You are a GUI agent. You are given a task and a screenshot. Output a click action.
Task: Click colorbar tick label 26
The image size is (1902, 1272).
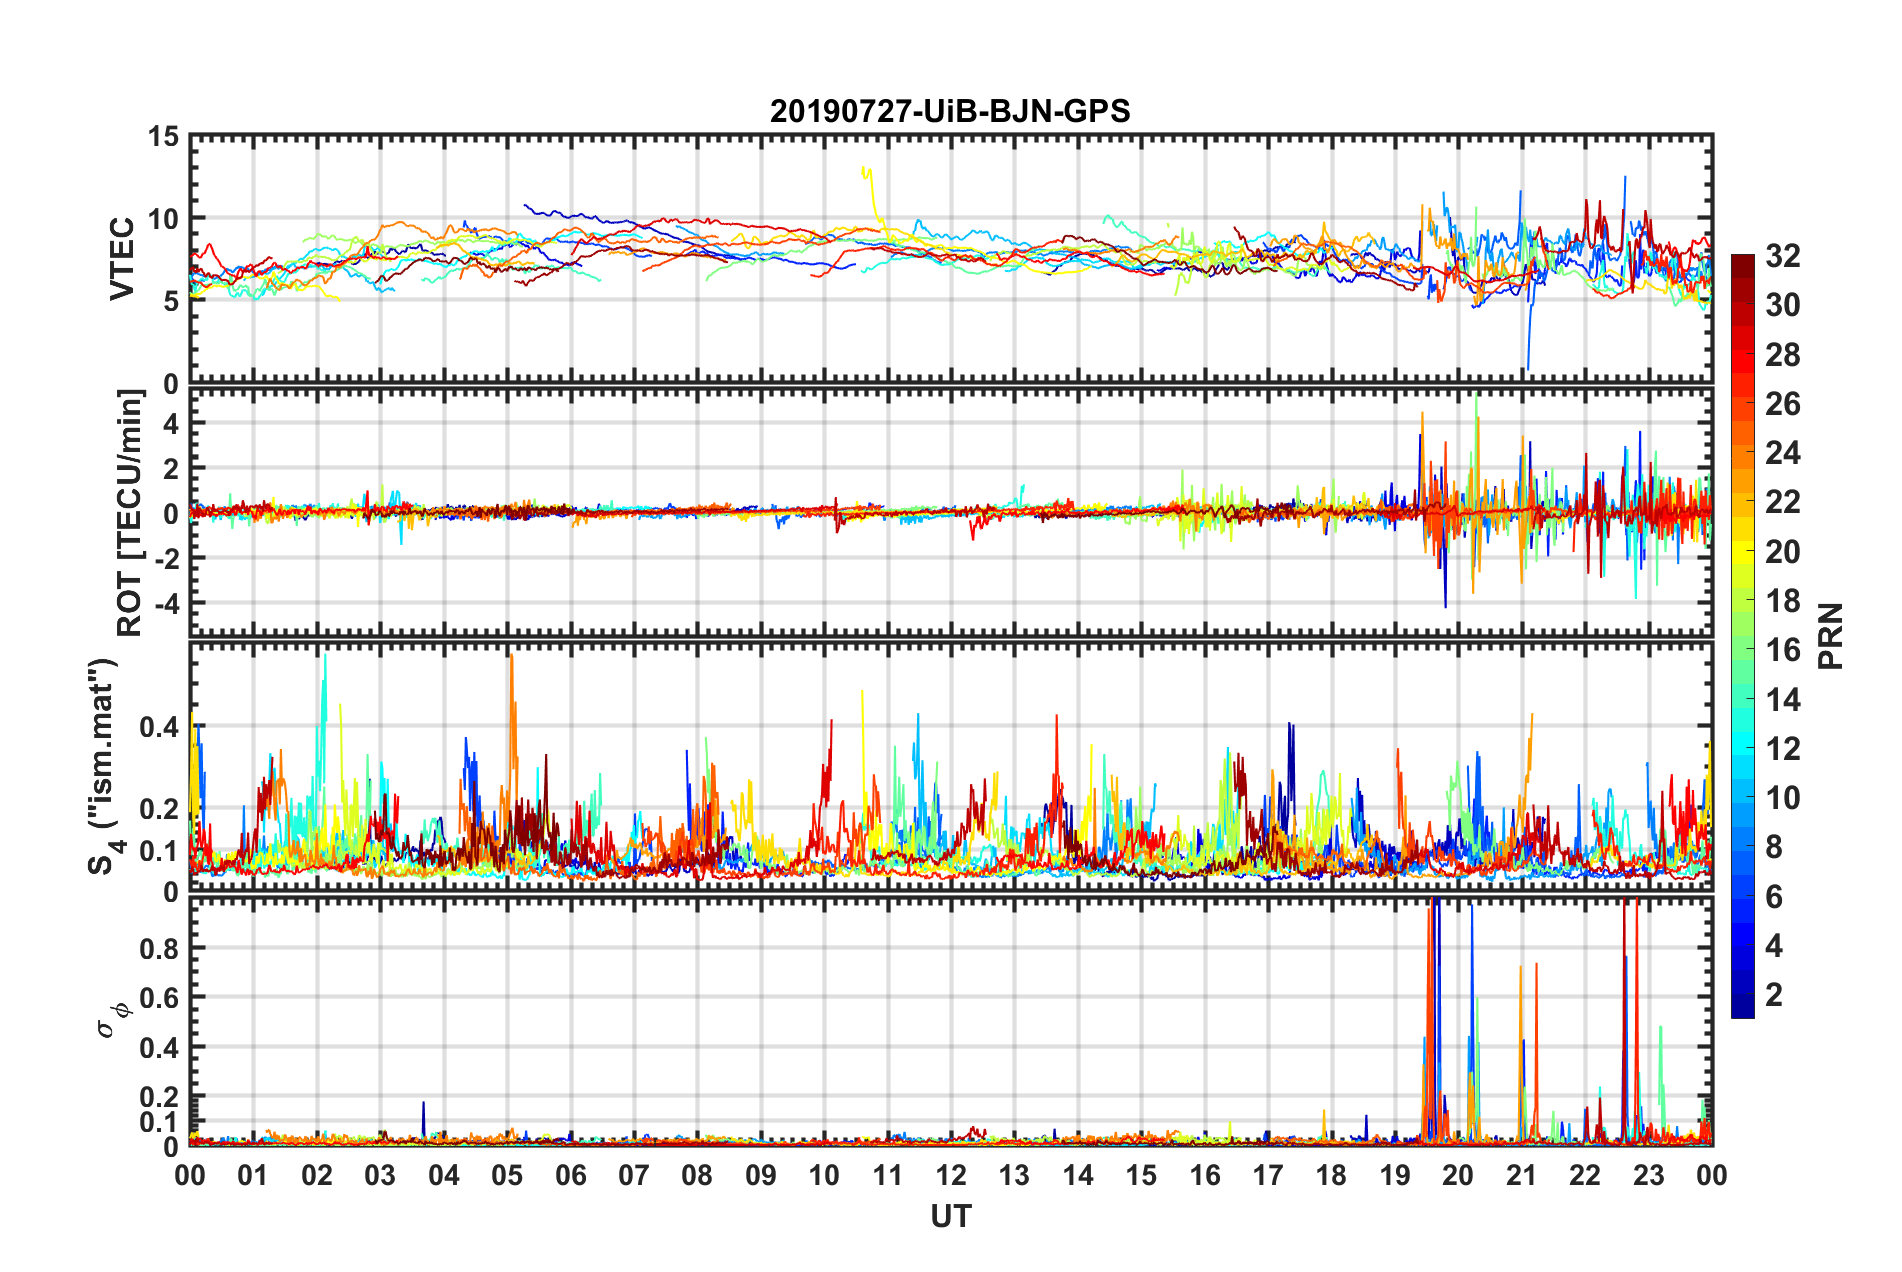click(x=1783, y=404)
